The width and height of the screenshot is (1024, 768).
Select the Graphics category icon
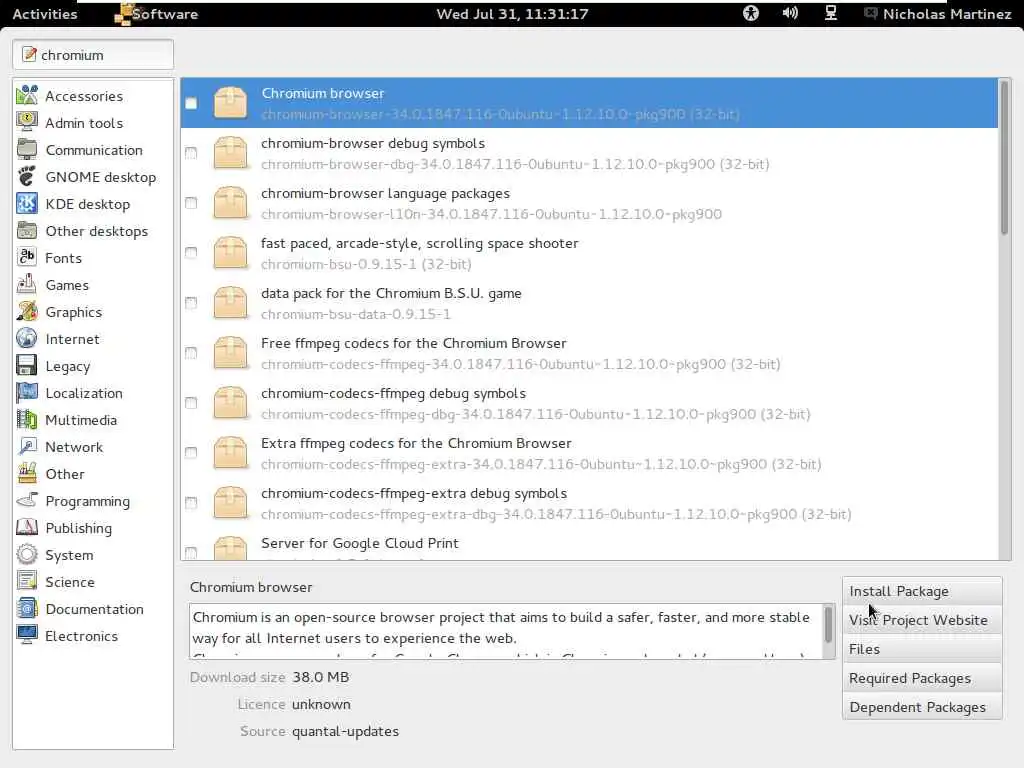tap(27, 312)
